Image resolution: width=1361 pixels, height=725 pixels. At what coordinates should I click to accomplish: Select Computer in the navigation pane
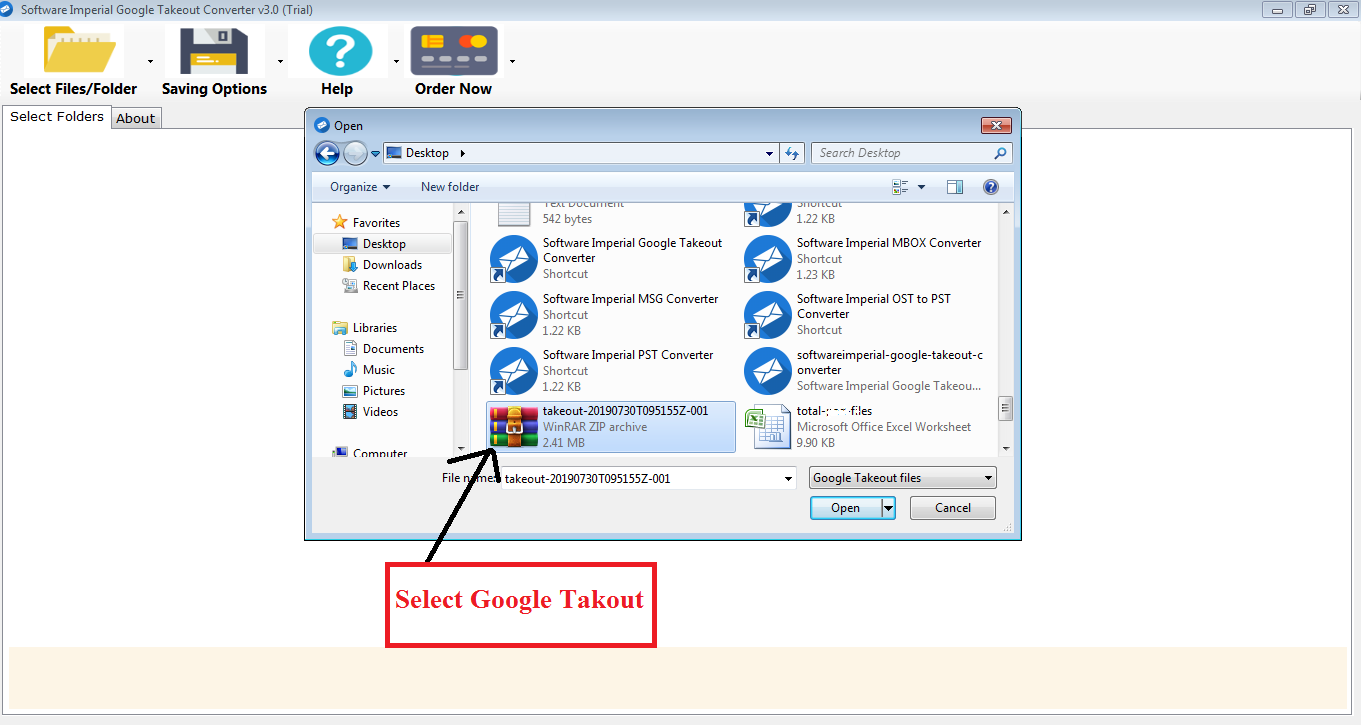click(x=380, y=453)
